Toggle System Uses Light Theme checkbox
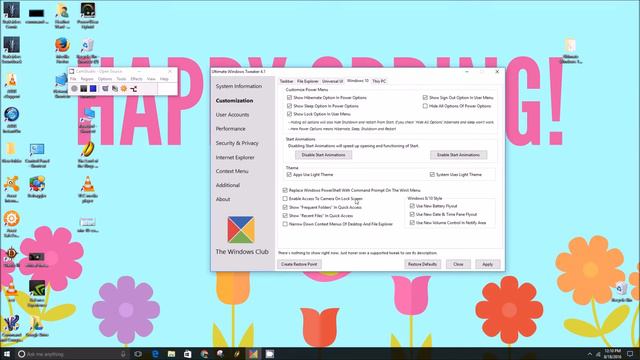Image resolution: width=640 pixels, height=360 pixels. click(x=432, y=174)
